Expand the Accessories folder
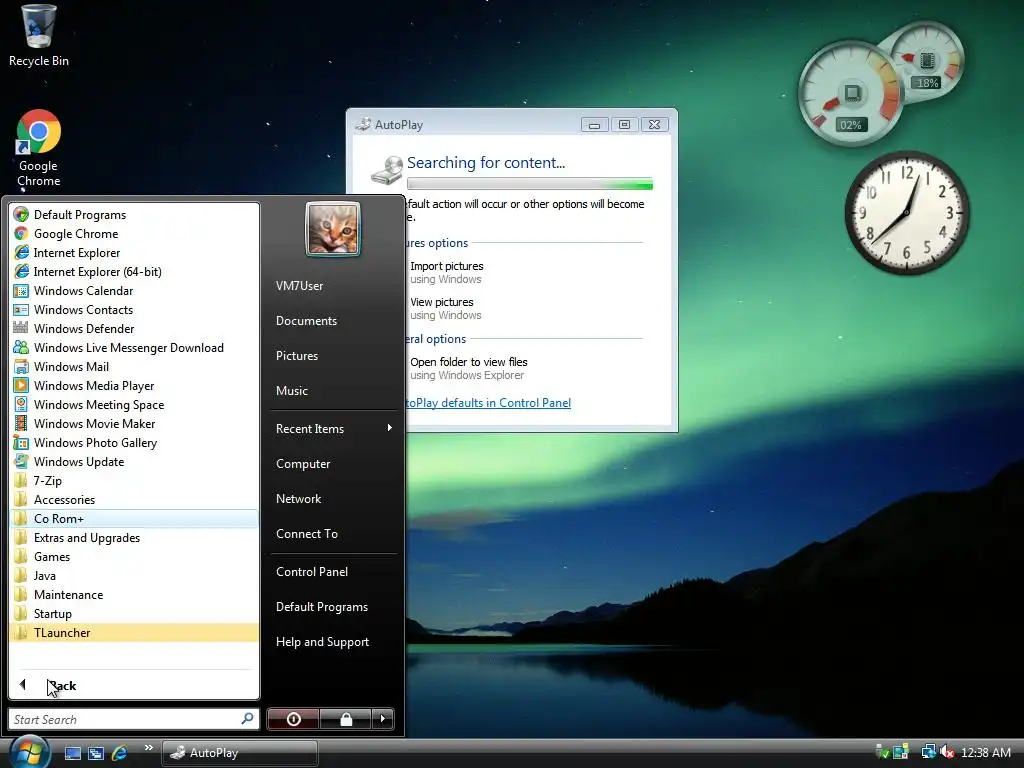This screenshot has height=768, width=1024. coord(135,500)
